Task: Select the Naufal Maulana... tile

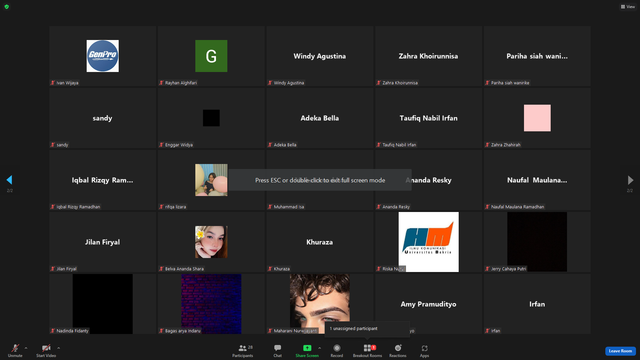Action: click(537, 180)
